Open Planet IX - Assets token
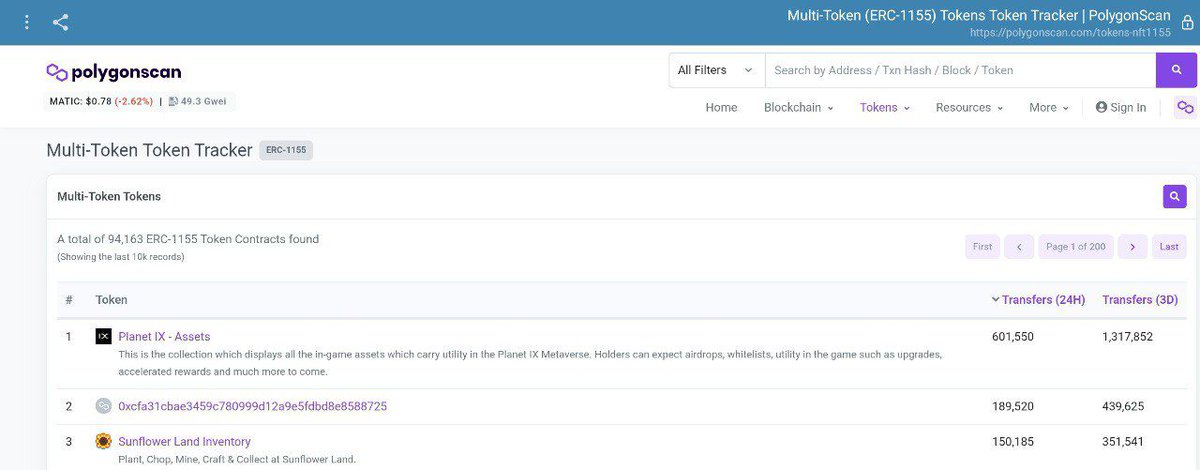 (x=164, y=336)
